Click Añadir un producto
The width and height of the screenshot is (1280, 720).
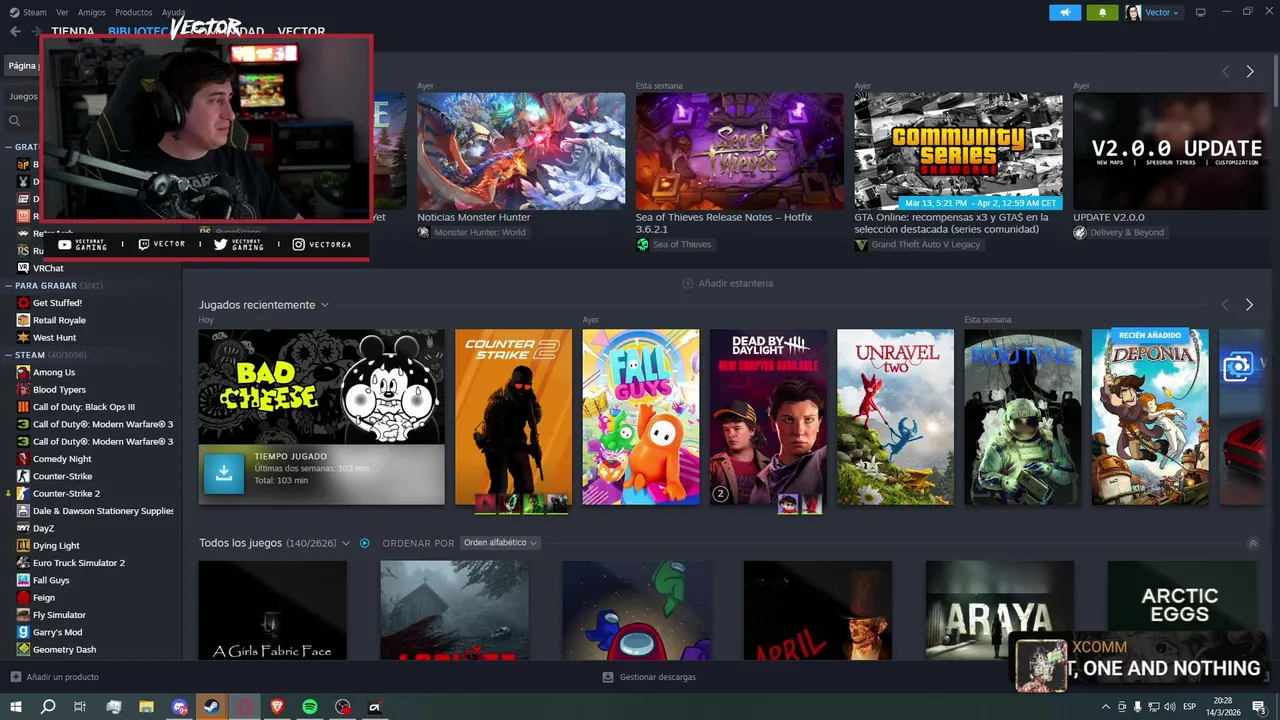[x=55, y=677]
